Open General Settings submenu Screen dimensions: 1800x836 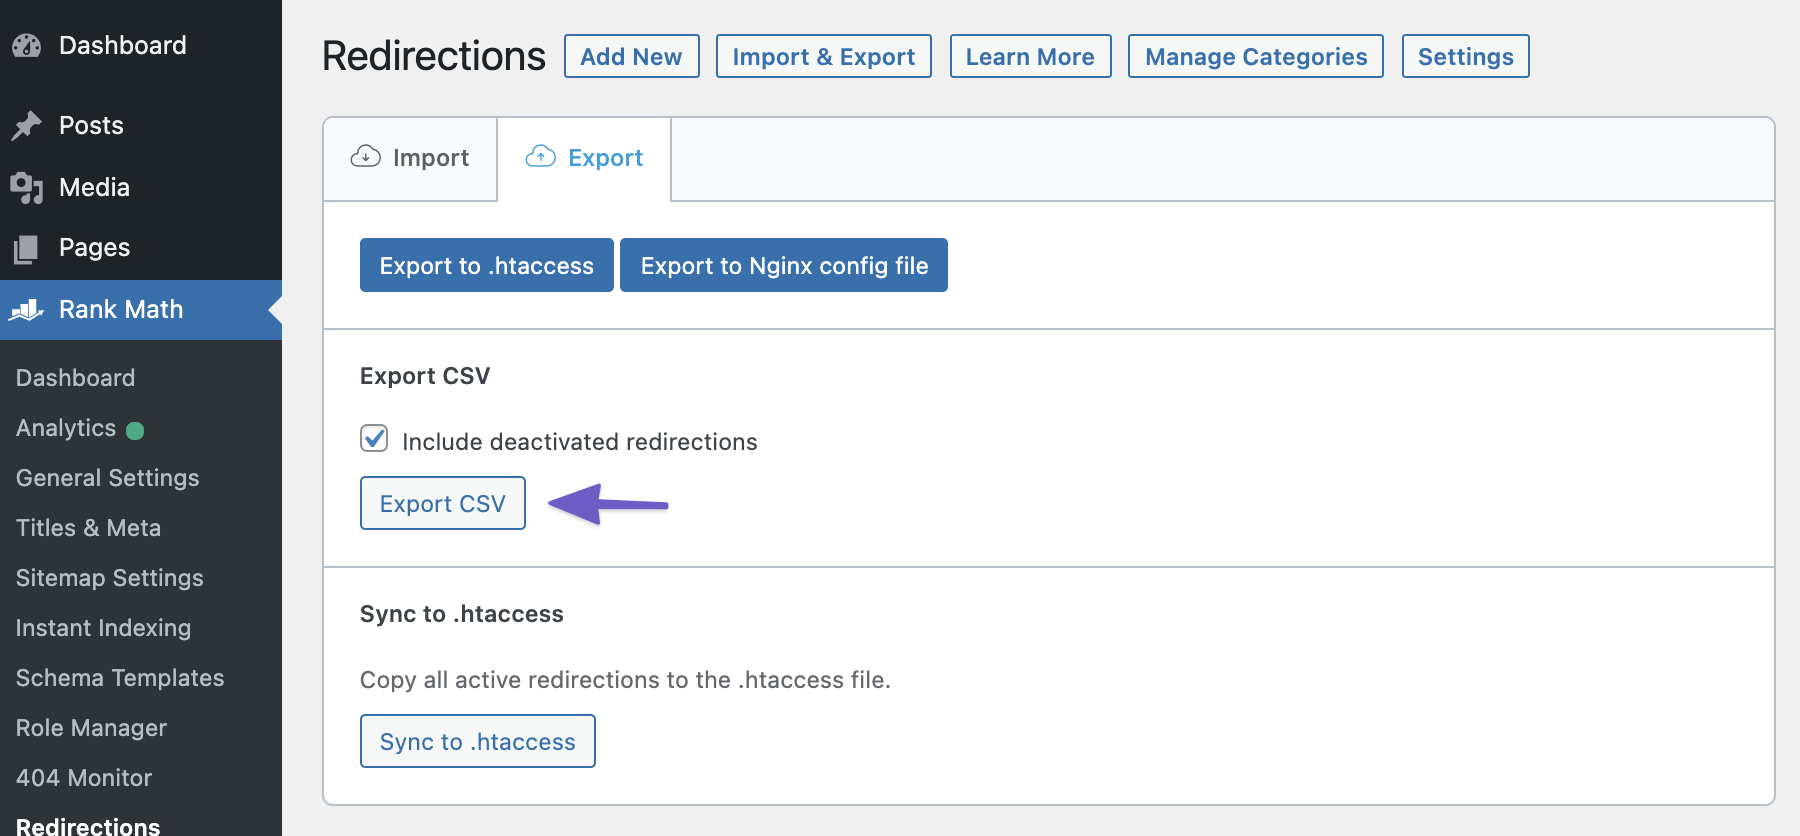108,478
